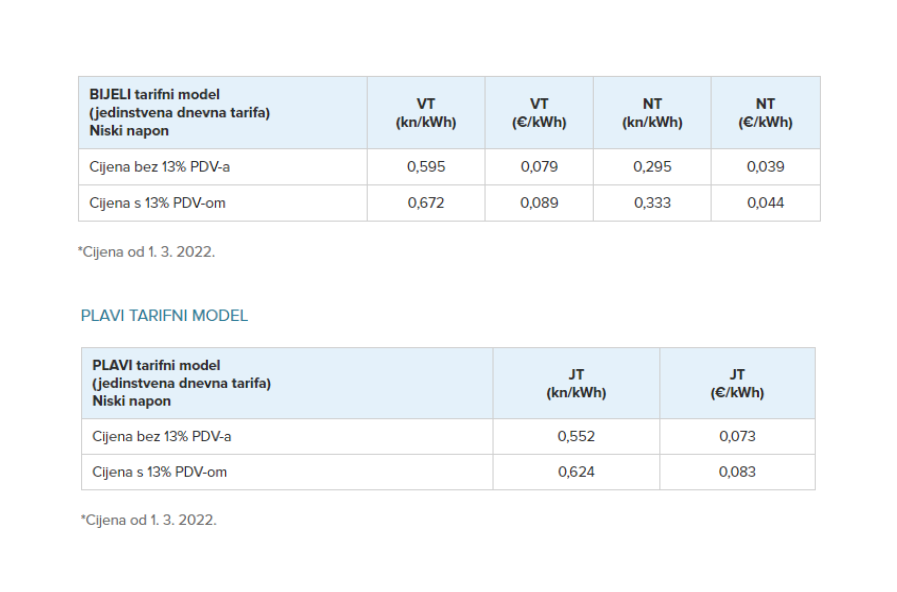
Task: Select first table's Cijena bez 13% PDV-a row
Action: pos(450,167)
